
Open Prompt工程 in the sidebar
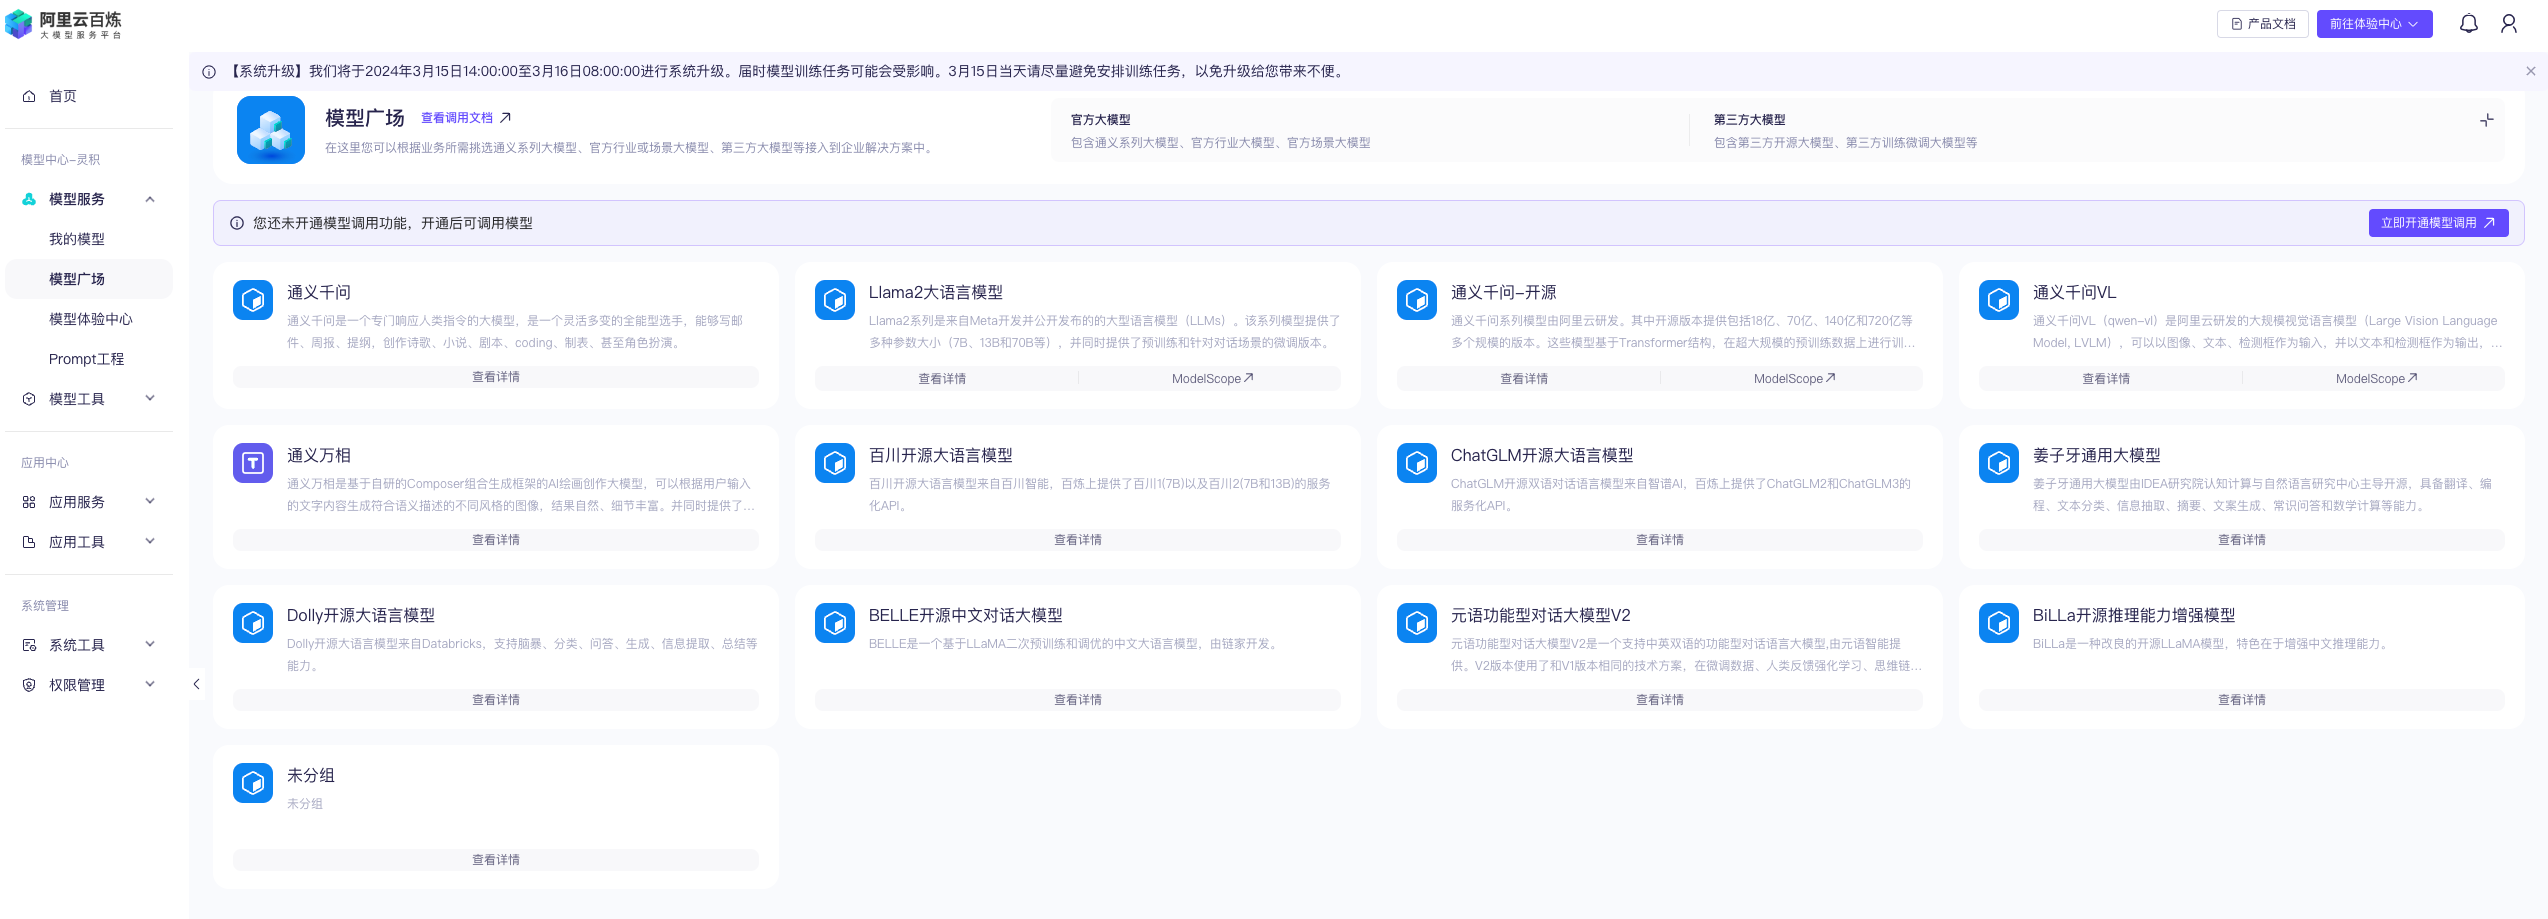89,359
